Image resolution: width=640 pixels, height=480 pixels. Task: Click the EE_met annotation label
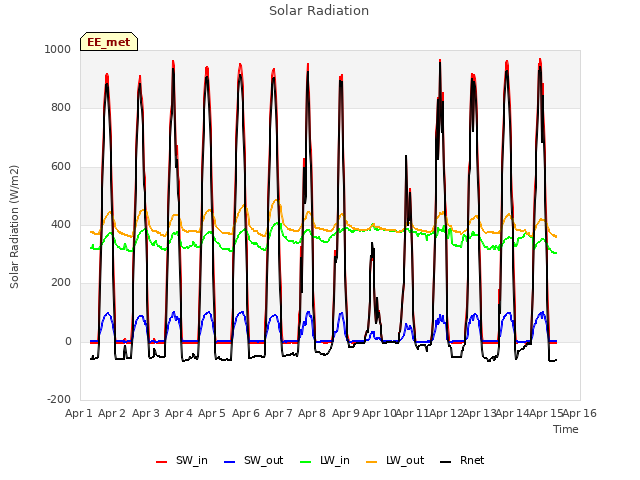(109, 42)
